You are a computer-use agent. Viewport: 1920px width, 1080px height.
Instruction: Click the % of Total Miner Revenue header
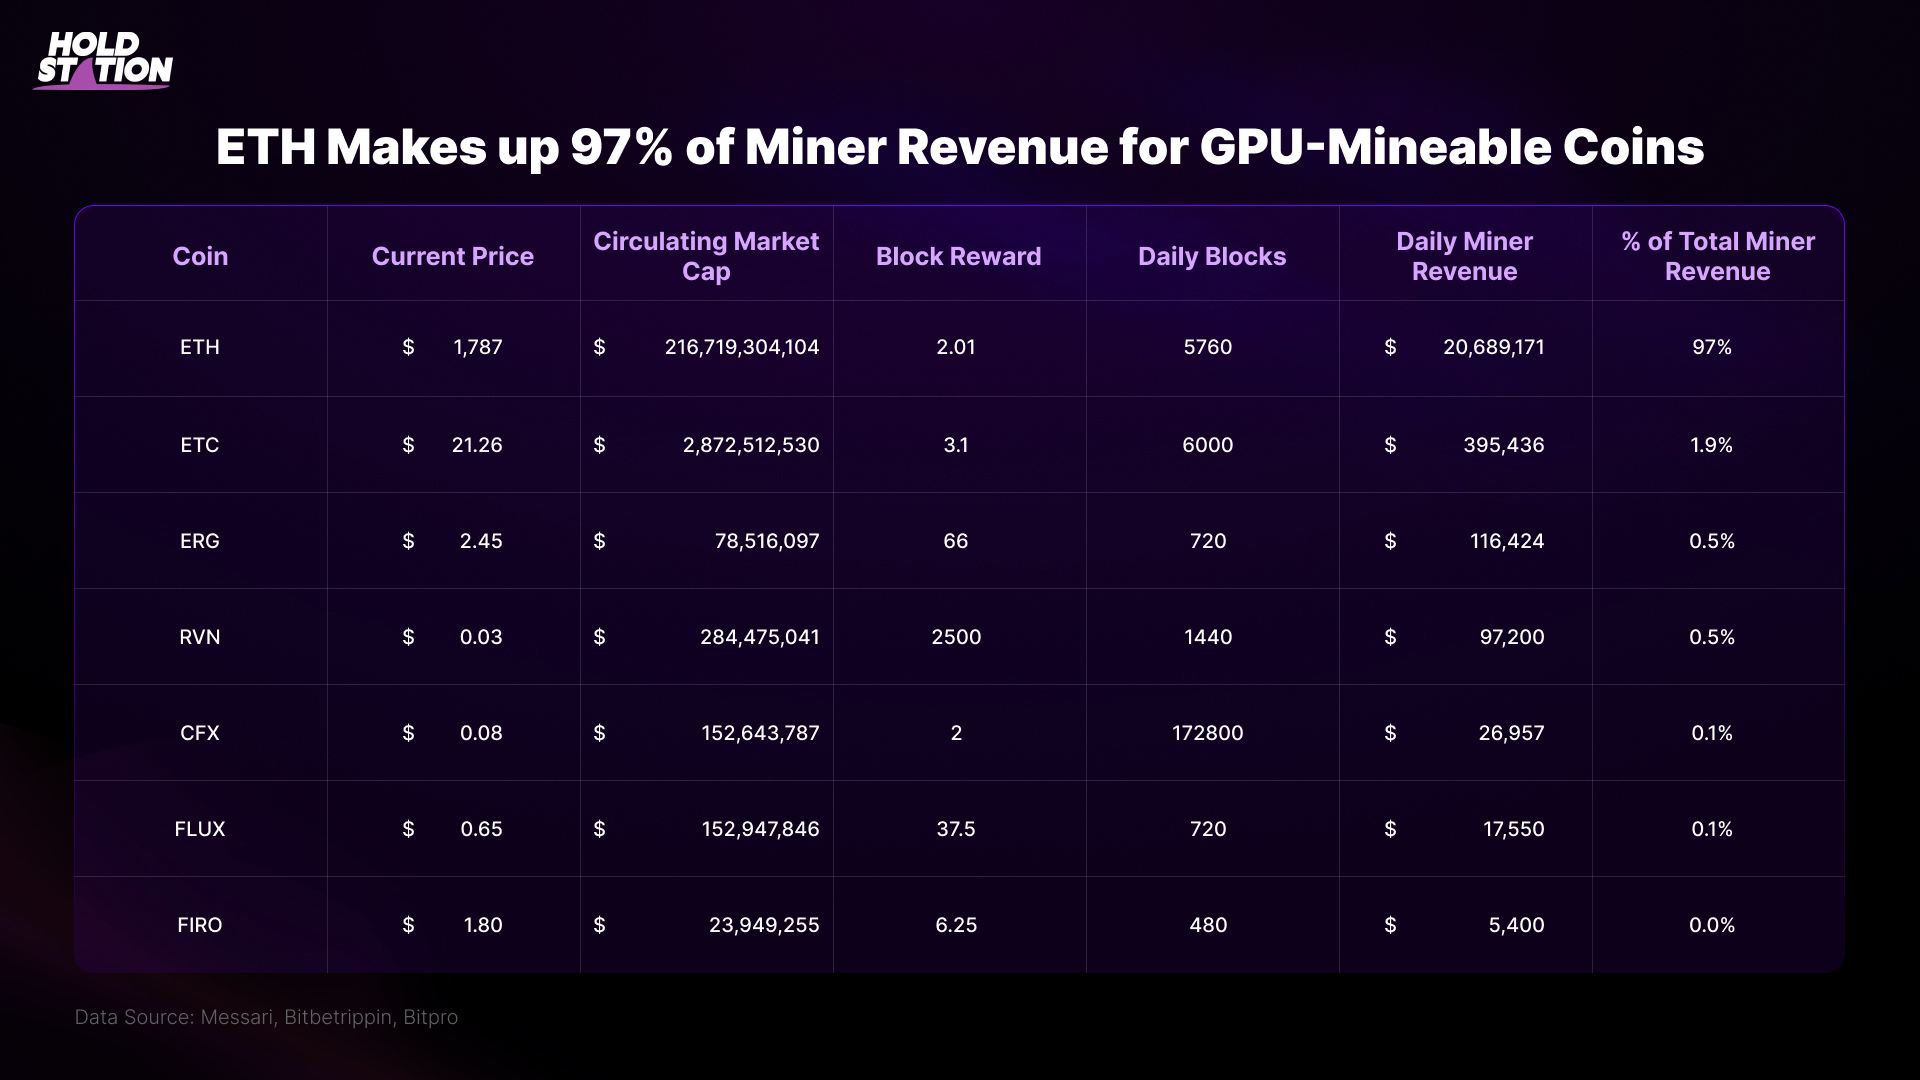coord(1718,256)
